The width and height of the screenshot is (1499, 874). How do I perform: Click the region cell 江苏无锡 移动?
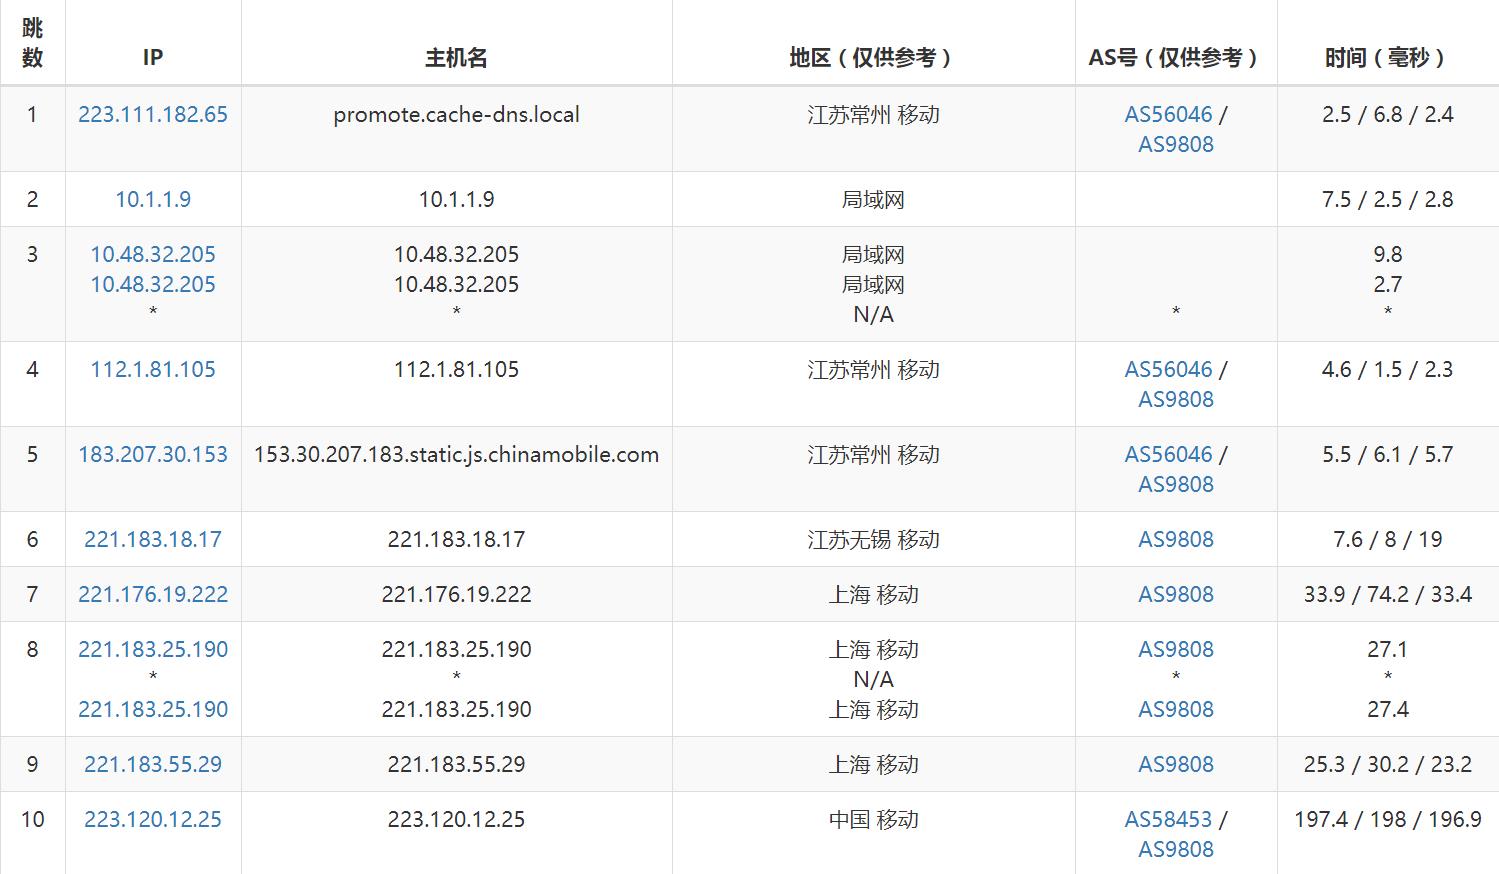(x=873, y=539)
